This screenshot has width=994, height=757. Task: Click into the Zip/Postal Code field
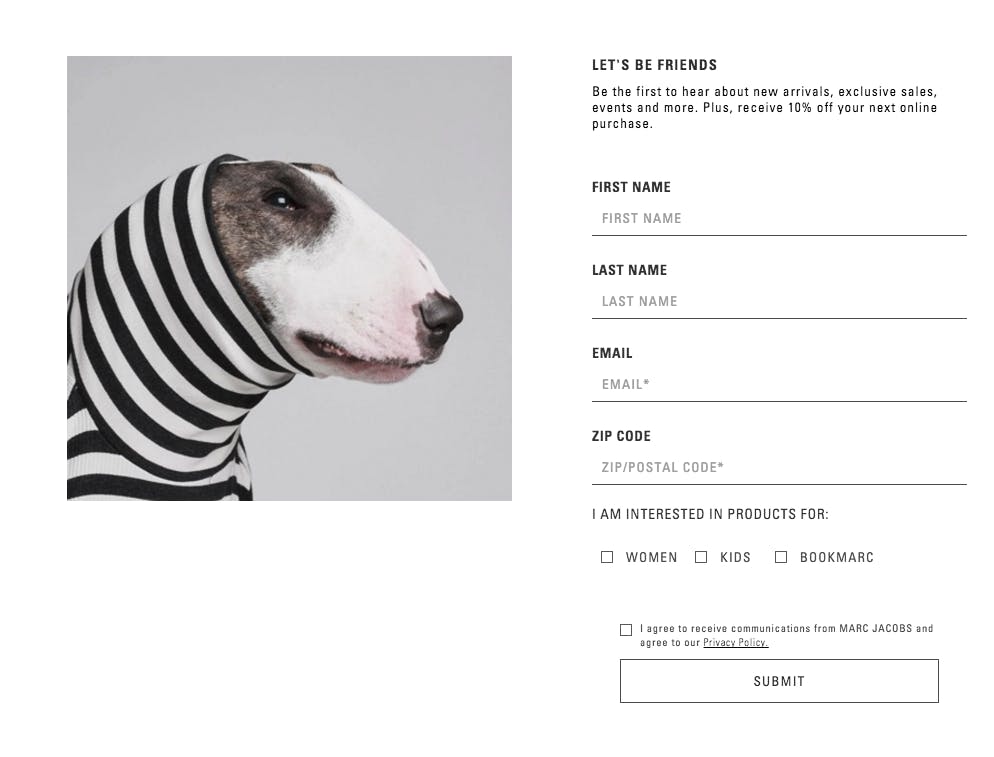779,468
